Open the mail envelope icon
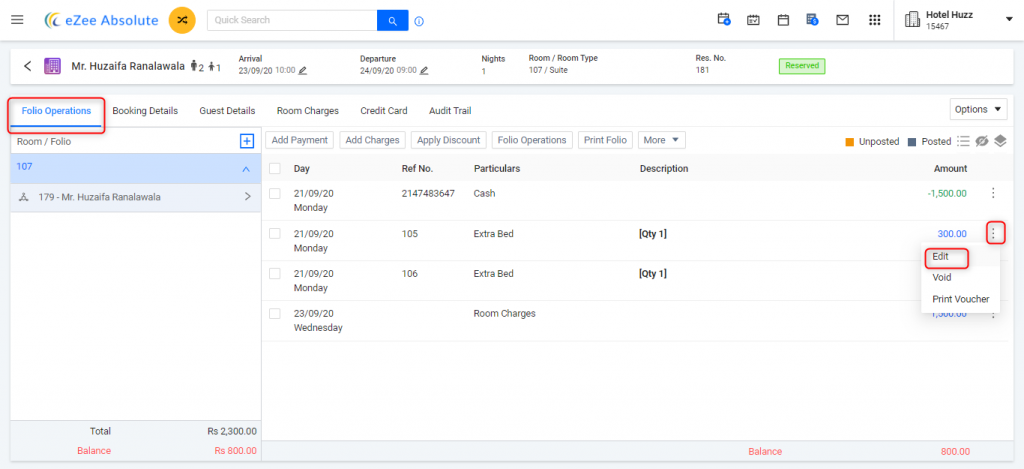 [x=843, y=20]
